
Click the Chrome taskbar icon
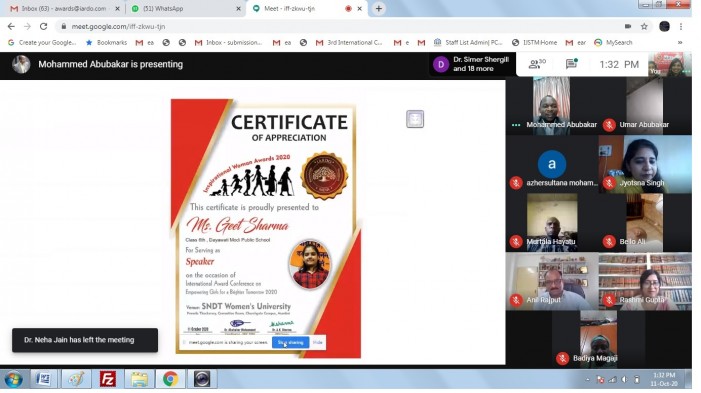pyautogui.click(x=170, y=379)
